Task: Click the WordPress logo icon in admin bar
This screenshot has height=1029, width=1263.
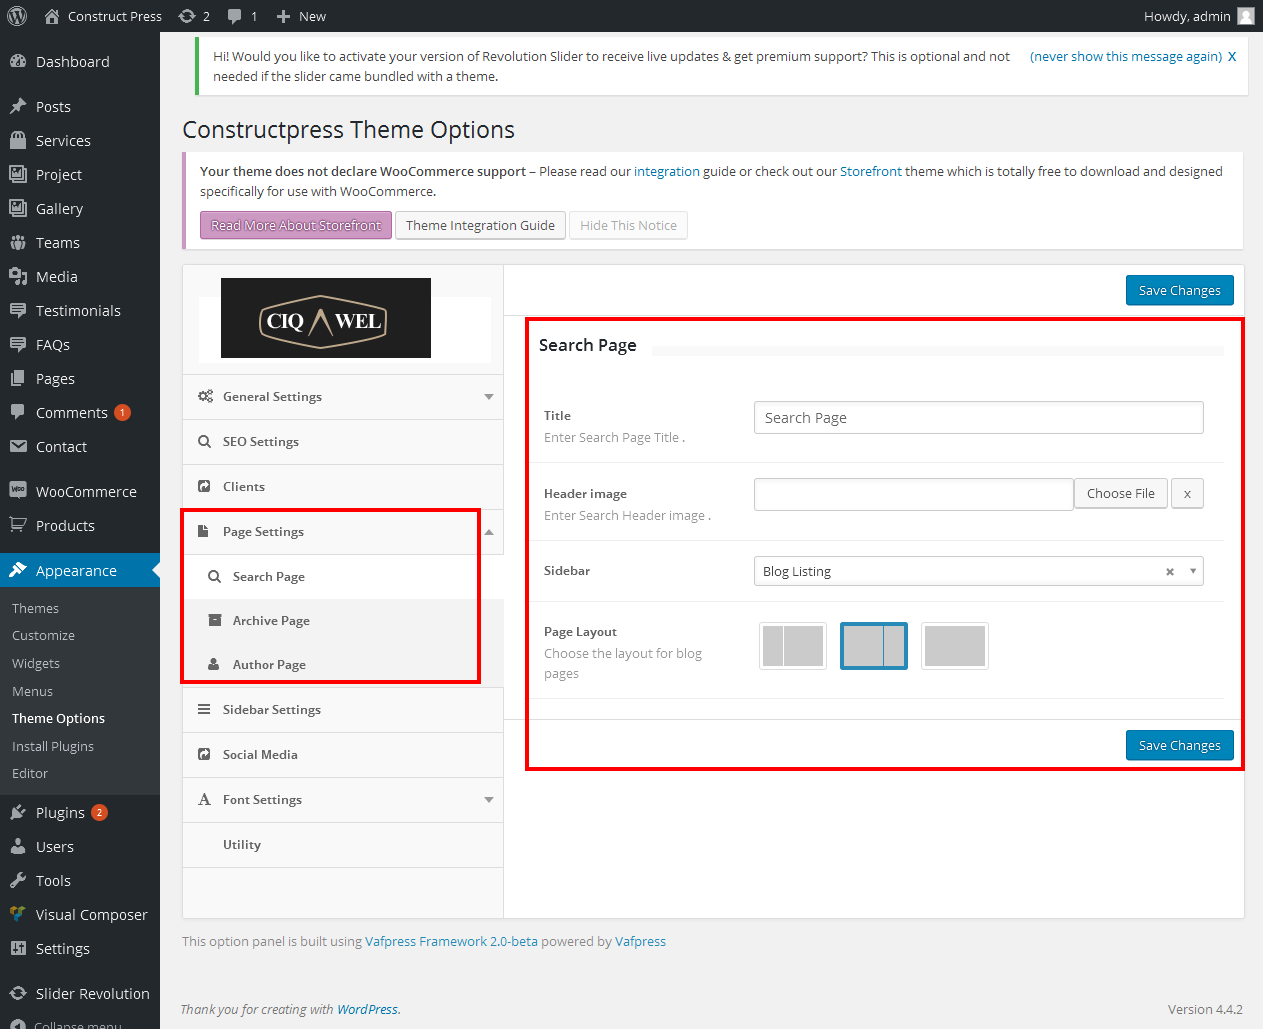Action: 17,16
